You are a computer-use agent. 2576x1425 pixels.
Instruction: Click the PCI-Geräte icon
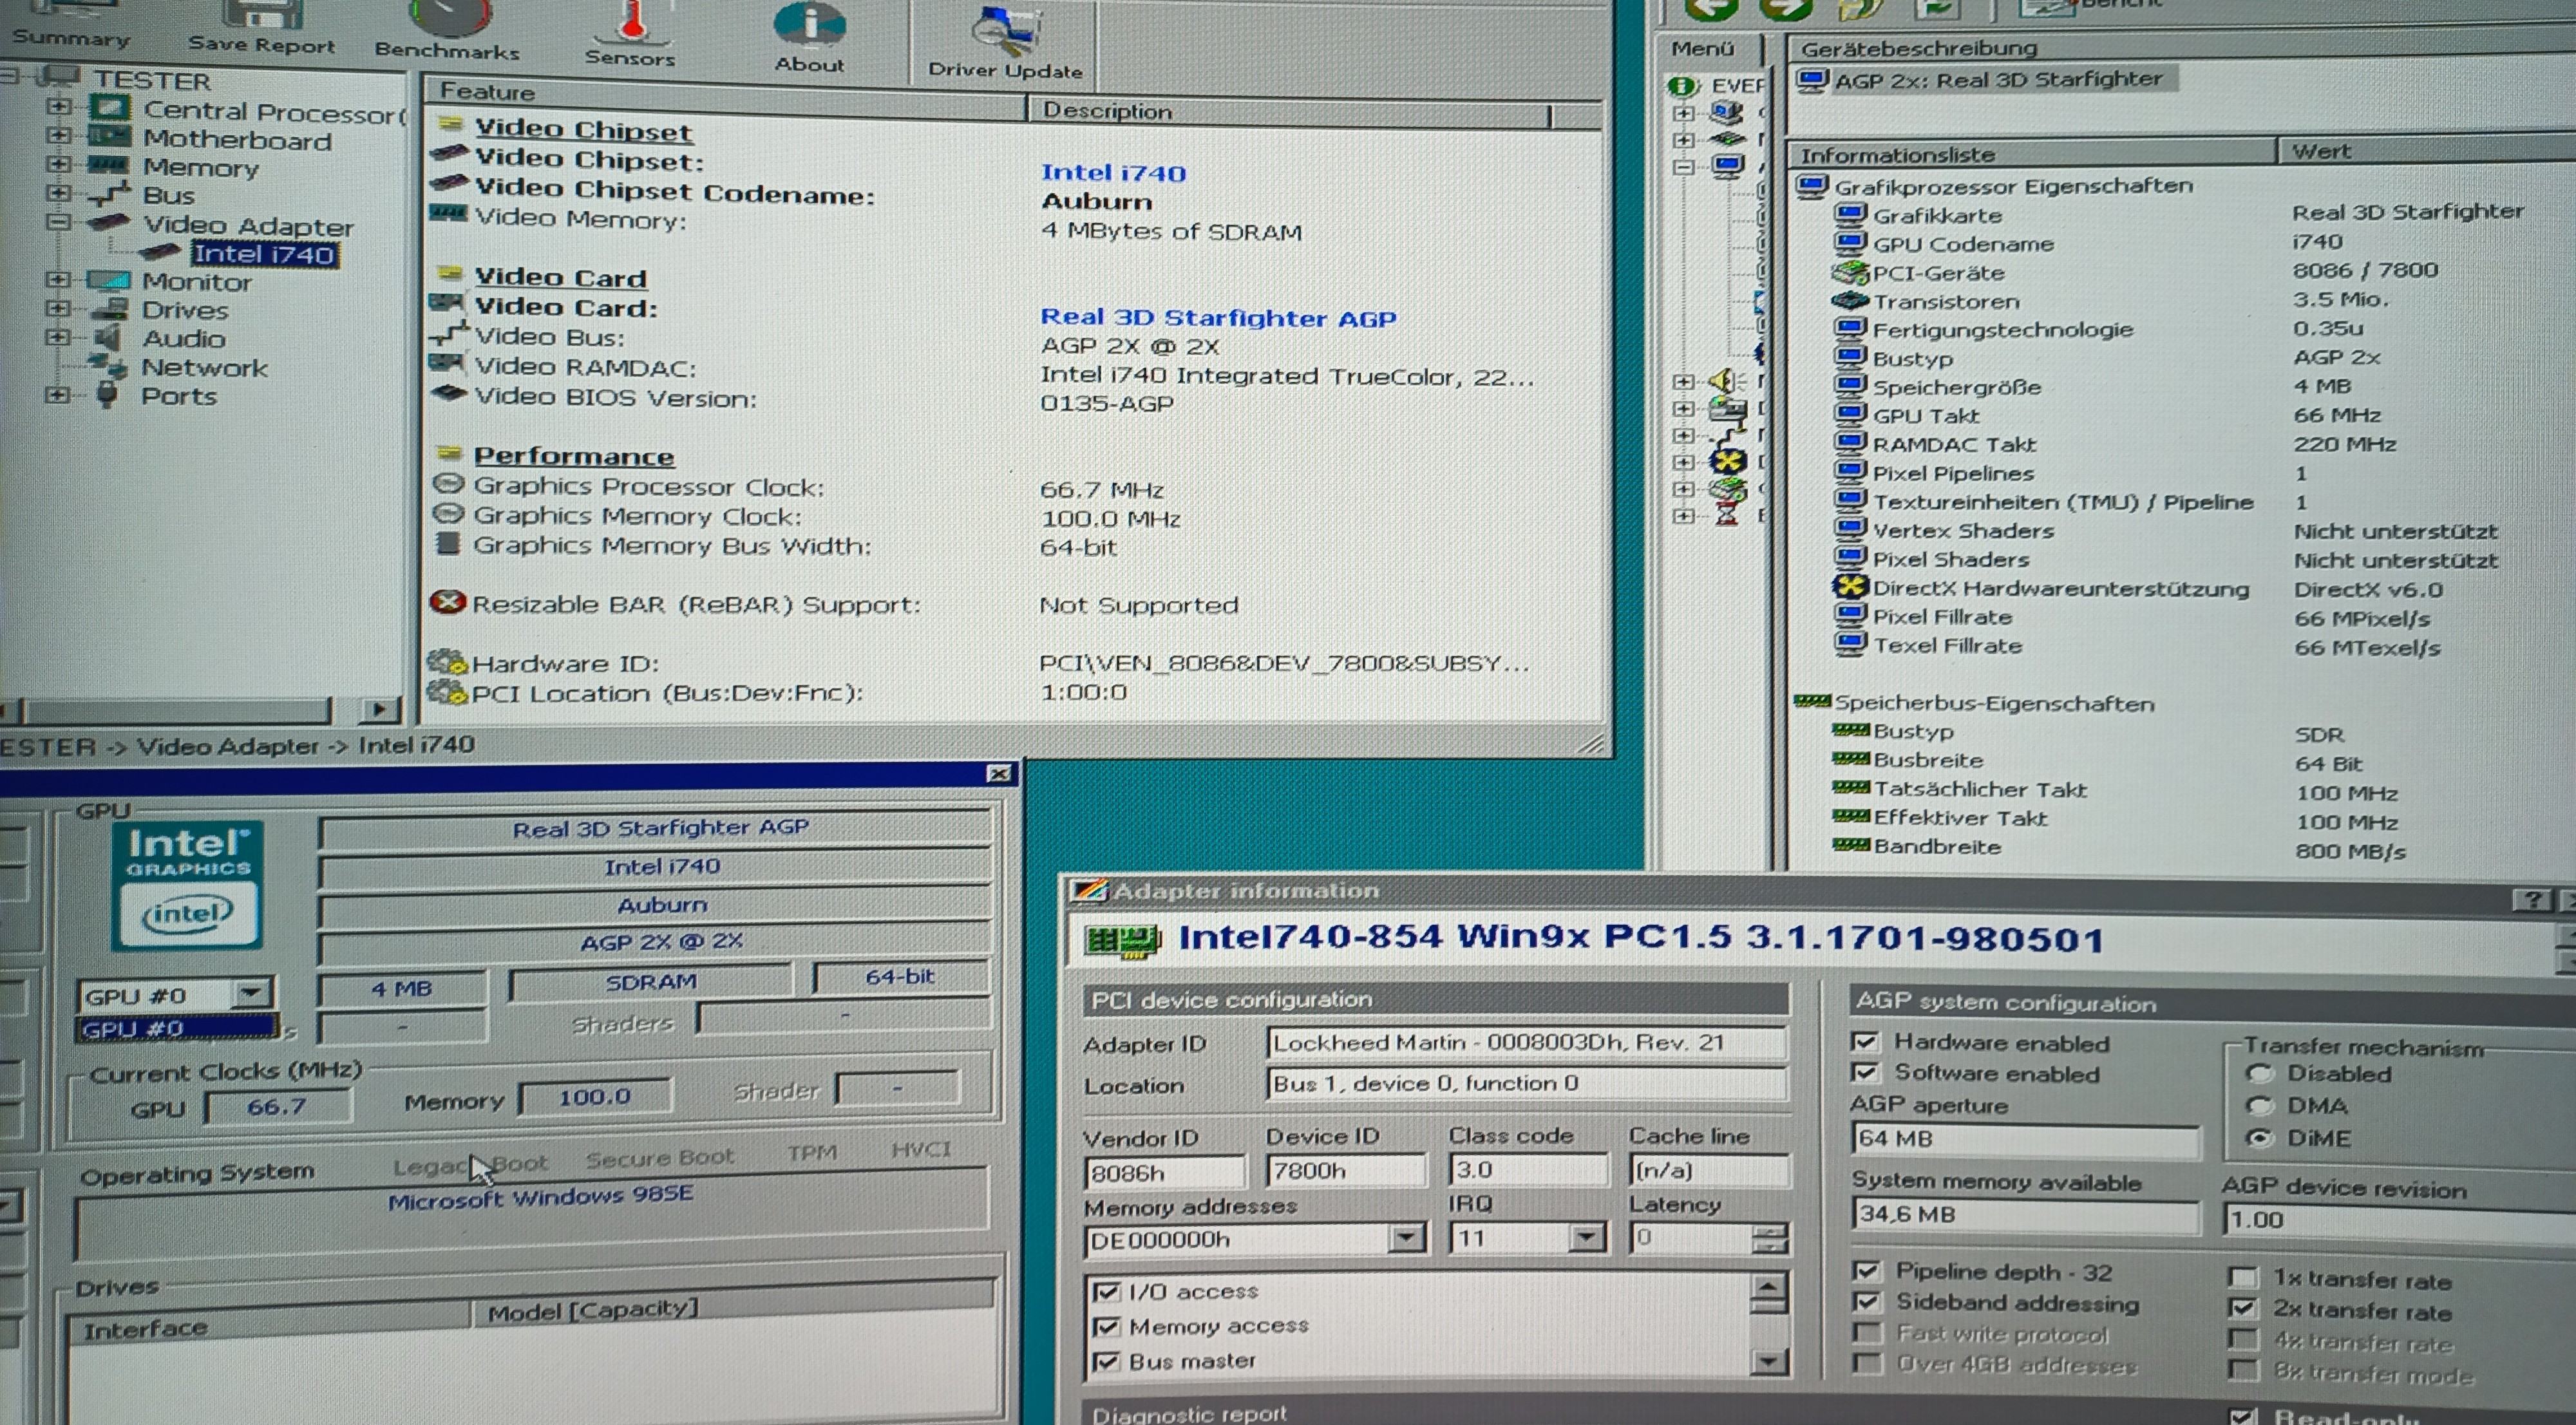pyautogui.click(x=1850, y=272)
